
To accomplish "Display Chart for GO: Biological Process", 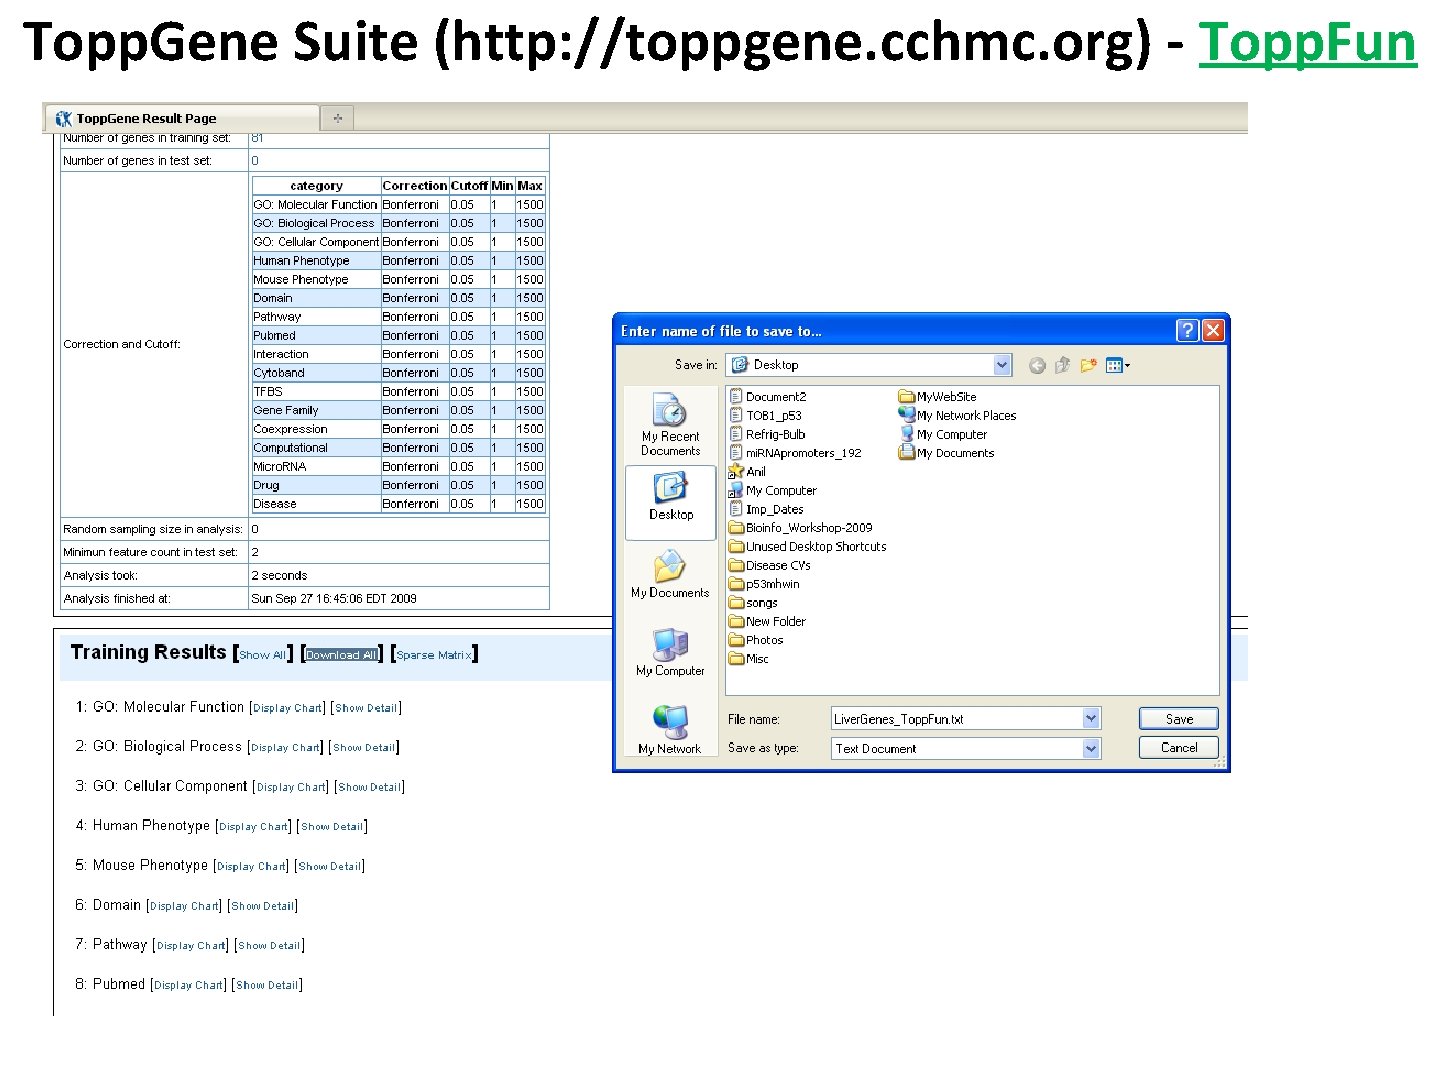I will pos(285,748).
